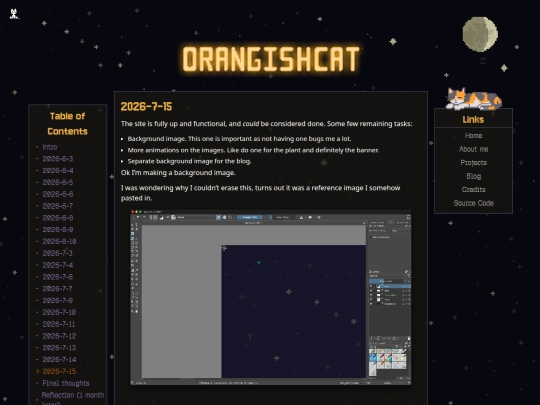Jump to Final thoughts section
540x405 pixels.
click(x=66, y=383)
